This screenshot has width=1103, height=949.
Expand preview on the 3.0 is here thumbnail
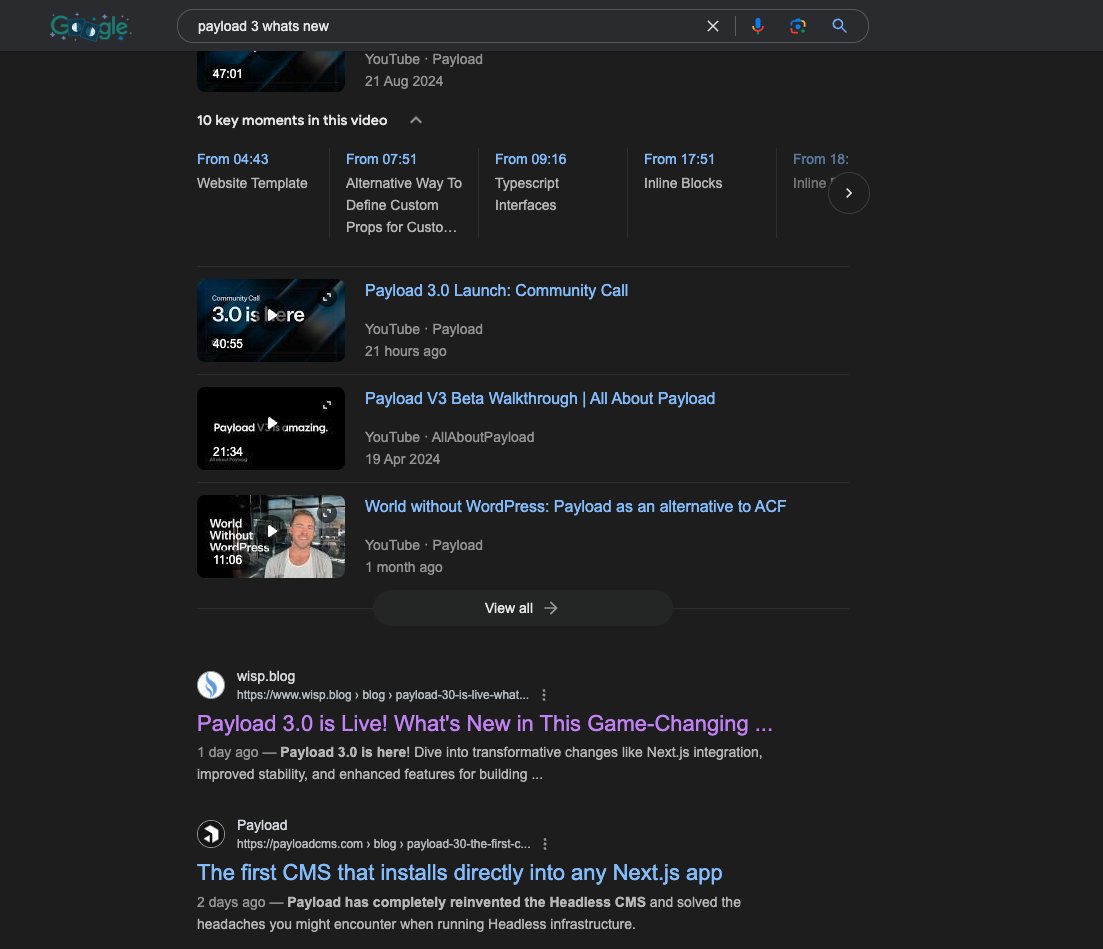[x=327, y=297]
